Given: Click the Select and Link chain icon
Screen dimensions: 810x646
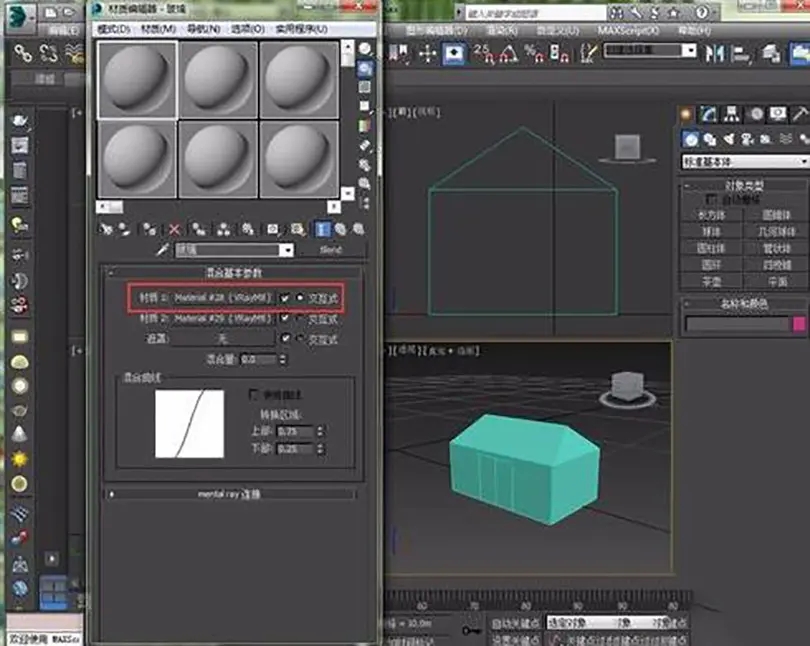Looking at the screenshot, I should pyautogui.click(x=22, y=53).
